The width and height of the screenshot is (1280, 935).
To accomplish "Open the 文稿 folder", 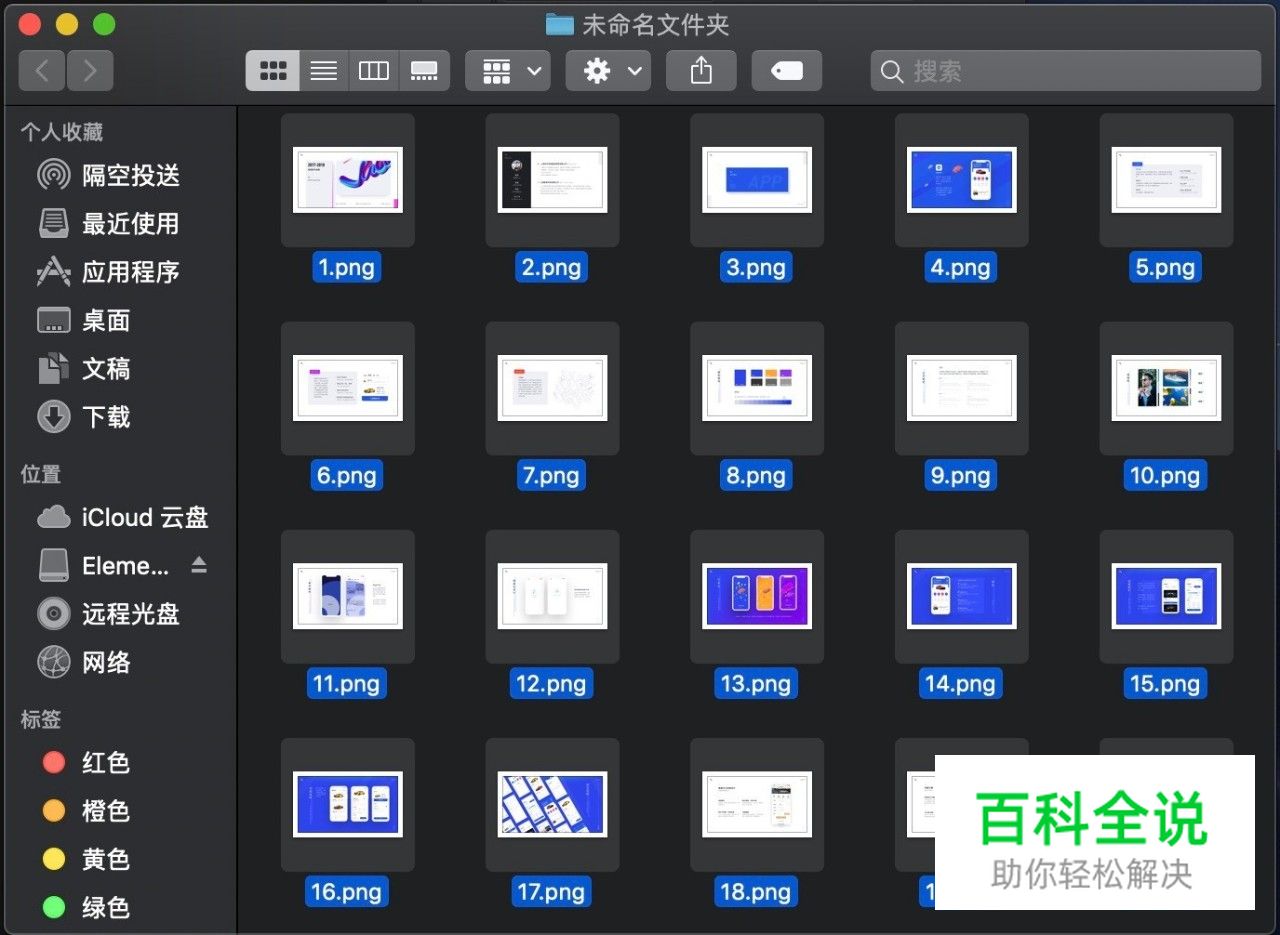I will pyautogui.click(x=106, y=369).
